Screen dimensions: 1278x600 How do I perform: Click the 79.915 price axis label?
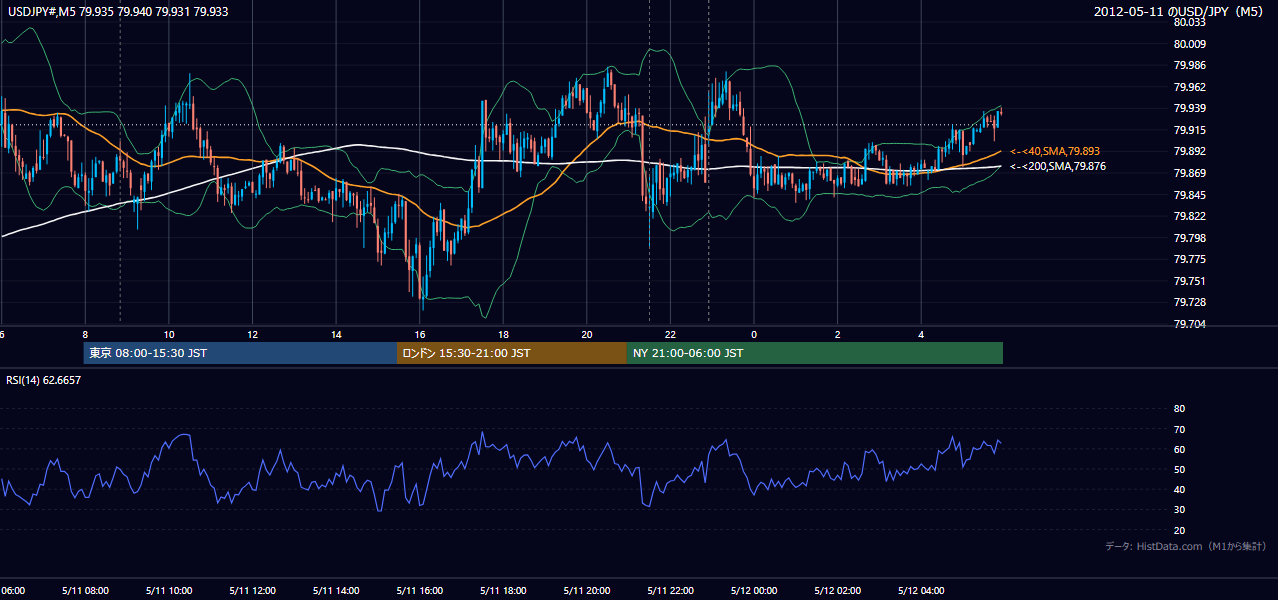point(1190,130)
